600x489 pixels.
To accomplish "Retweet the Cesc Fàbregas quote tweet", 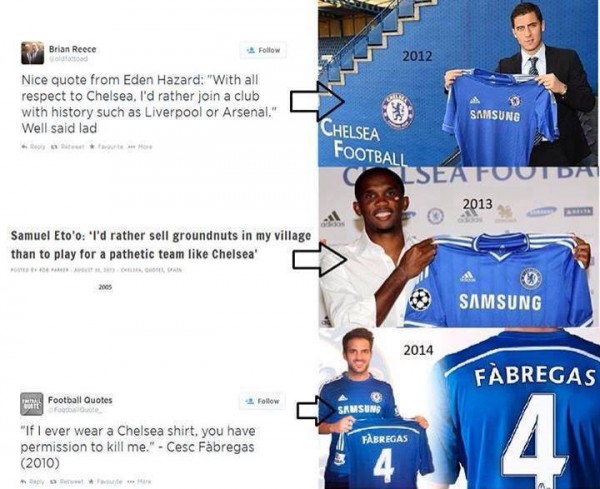I will pyautogui.click(x=67, y=481).
